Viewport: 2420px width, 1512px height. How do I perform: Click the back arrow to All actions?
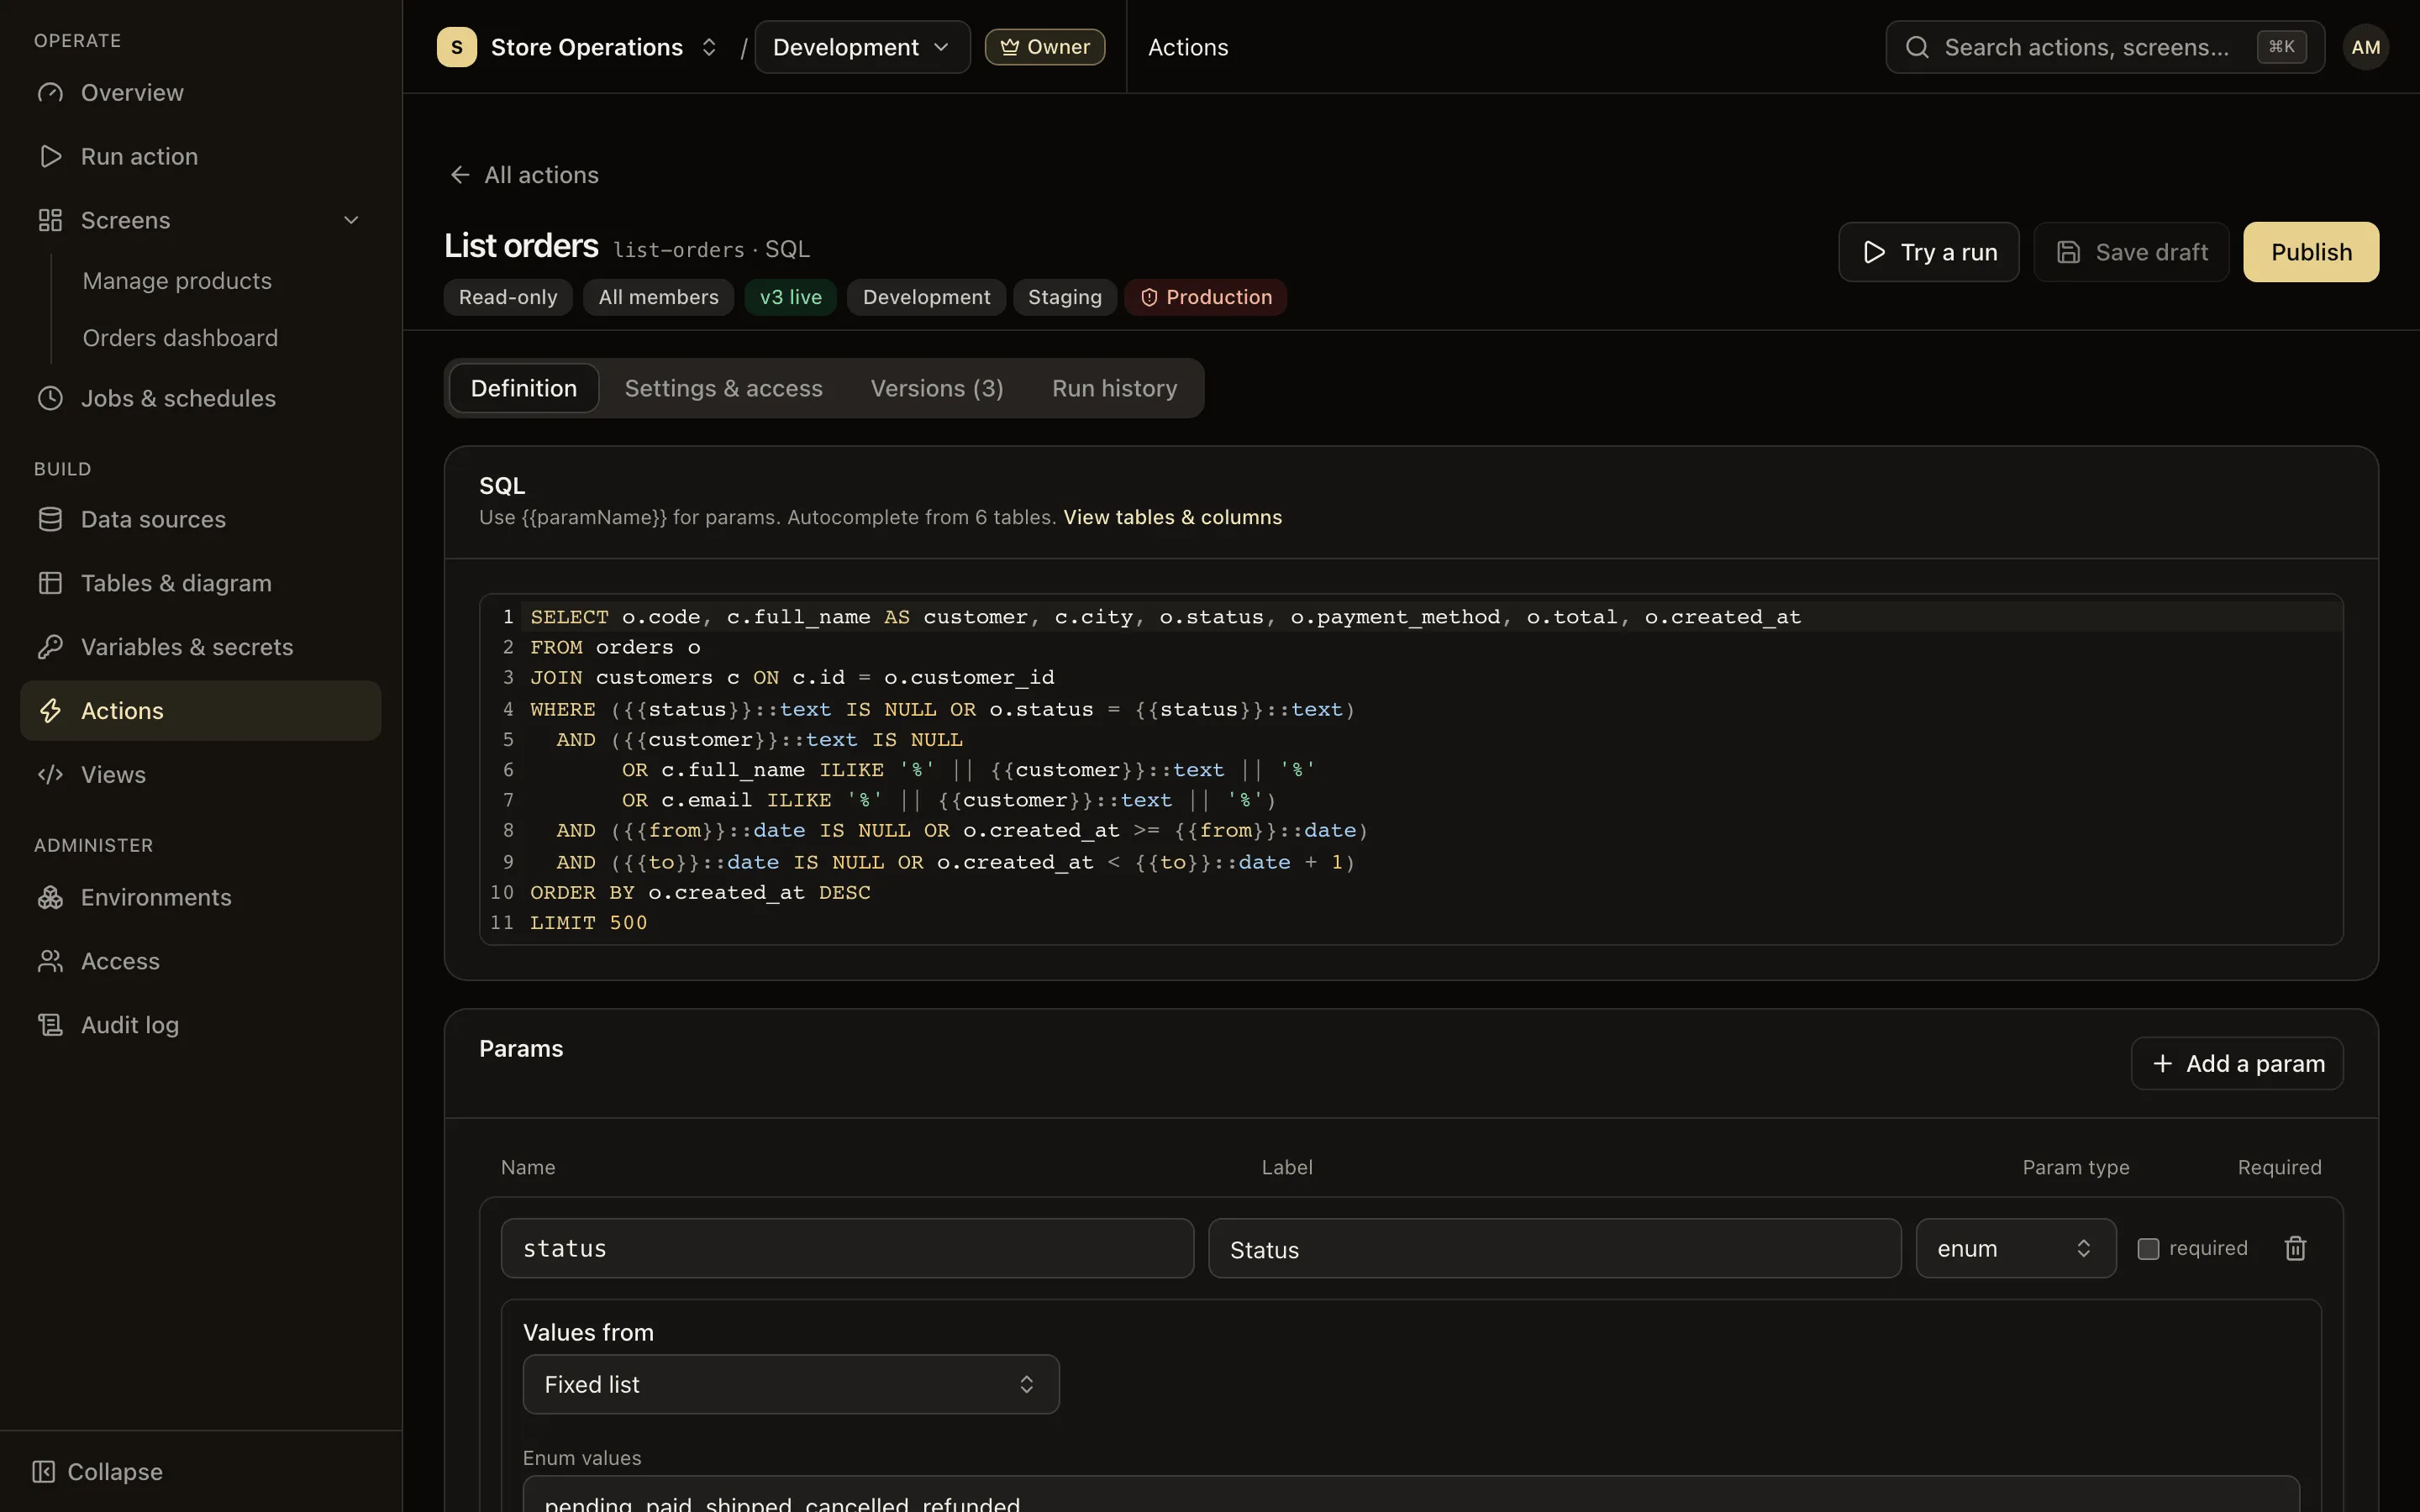pyautogui.click(x=460, y=175)
